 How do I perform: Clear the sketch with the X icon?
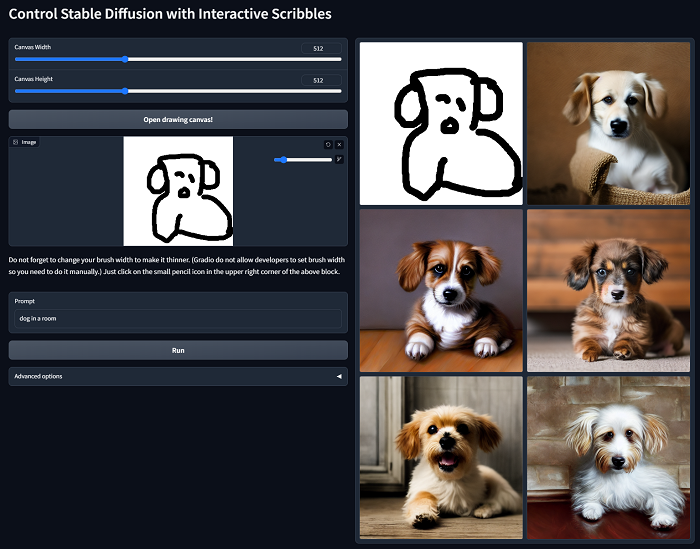click(339, 144)
